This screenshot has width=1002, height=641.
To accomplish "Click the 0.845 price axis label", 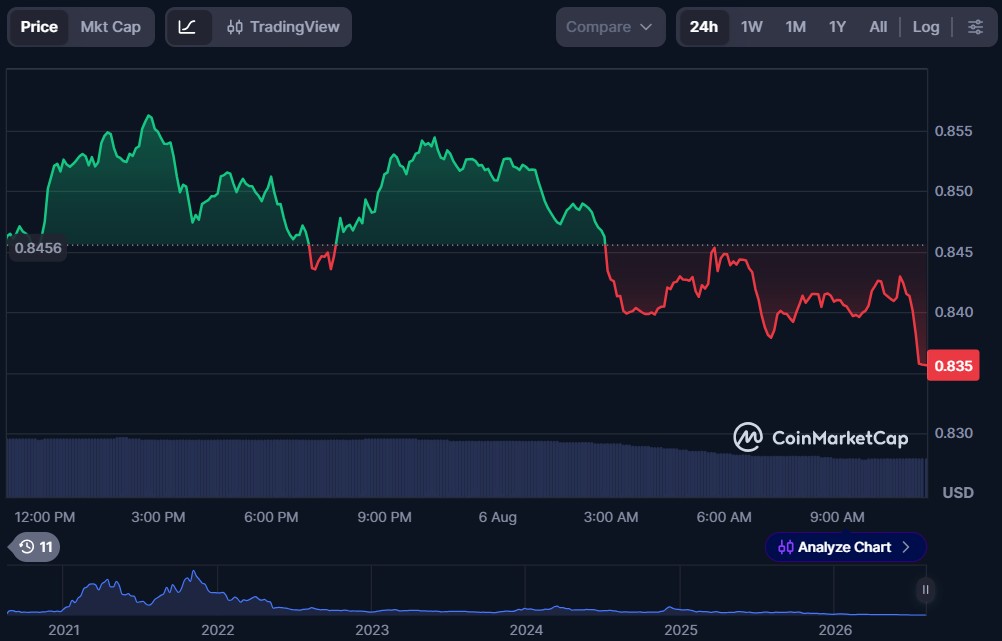I will [x=953, y=252].
